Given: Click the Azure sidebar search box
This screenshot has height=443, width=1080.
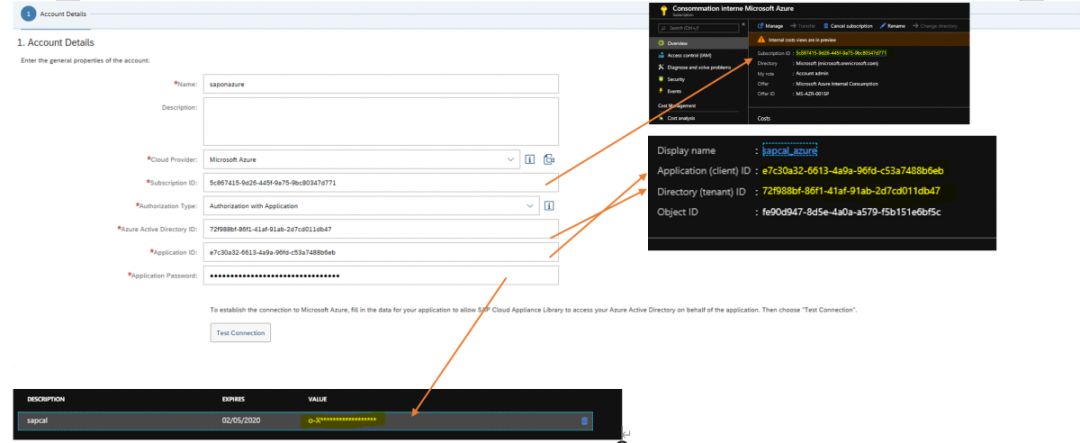Looking at the screenshot, I should [x=698, y=28].
